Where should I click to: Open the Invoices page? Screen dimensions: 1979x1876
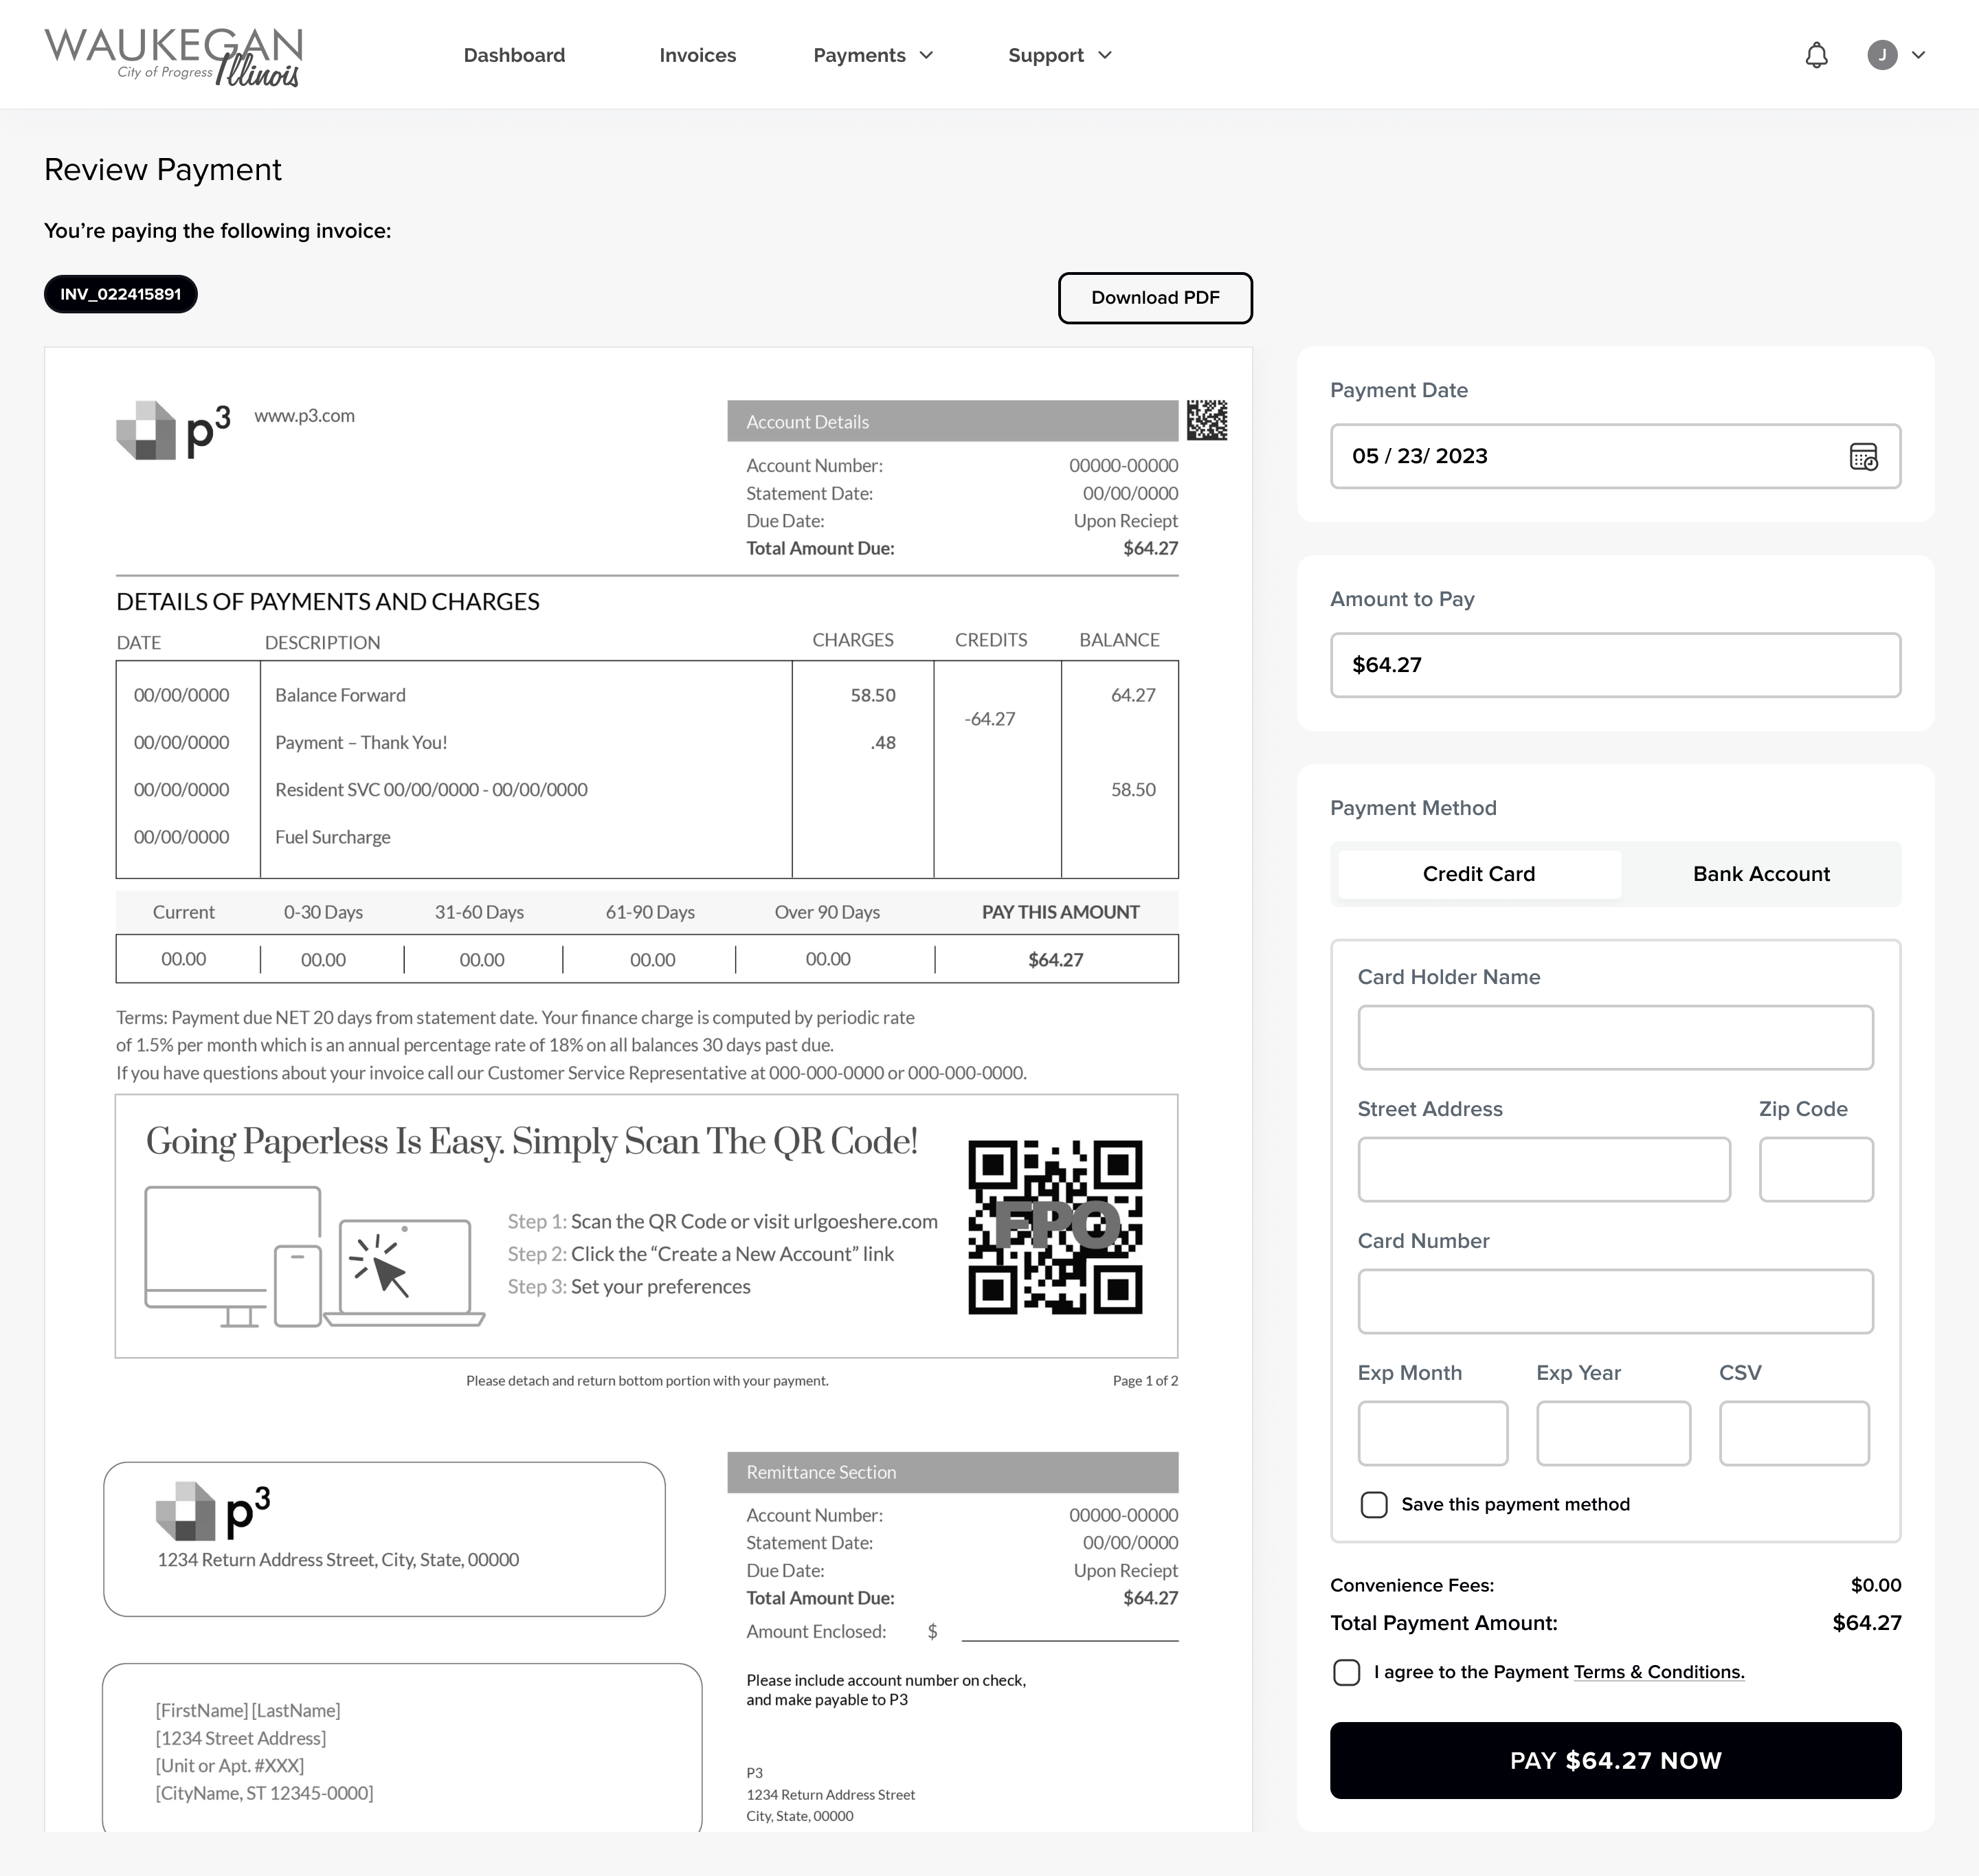tap(697, 55)
